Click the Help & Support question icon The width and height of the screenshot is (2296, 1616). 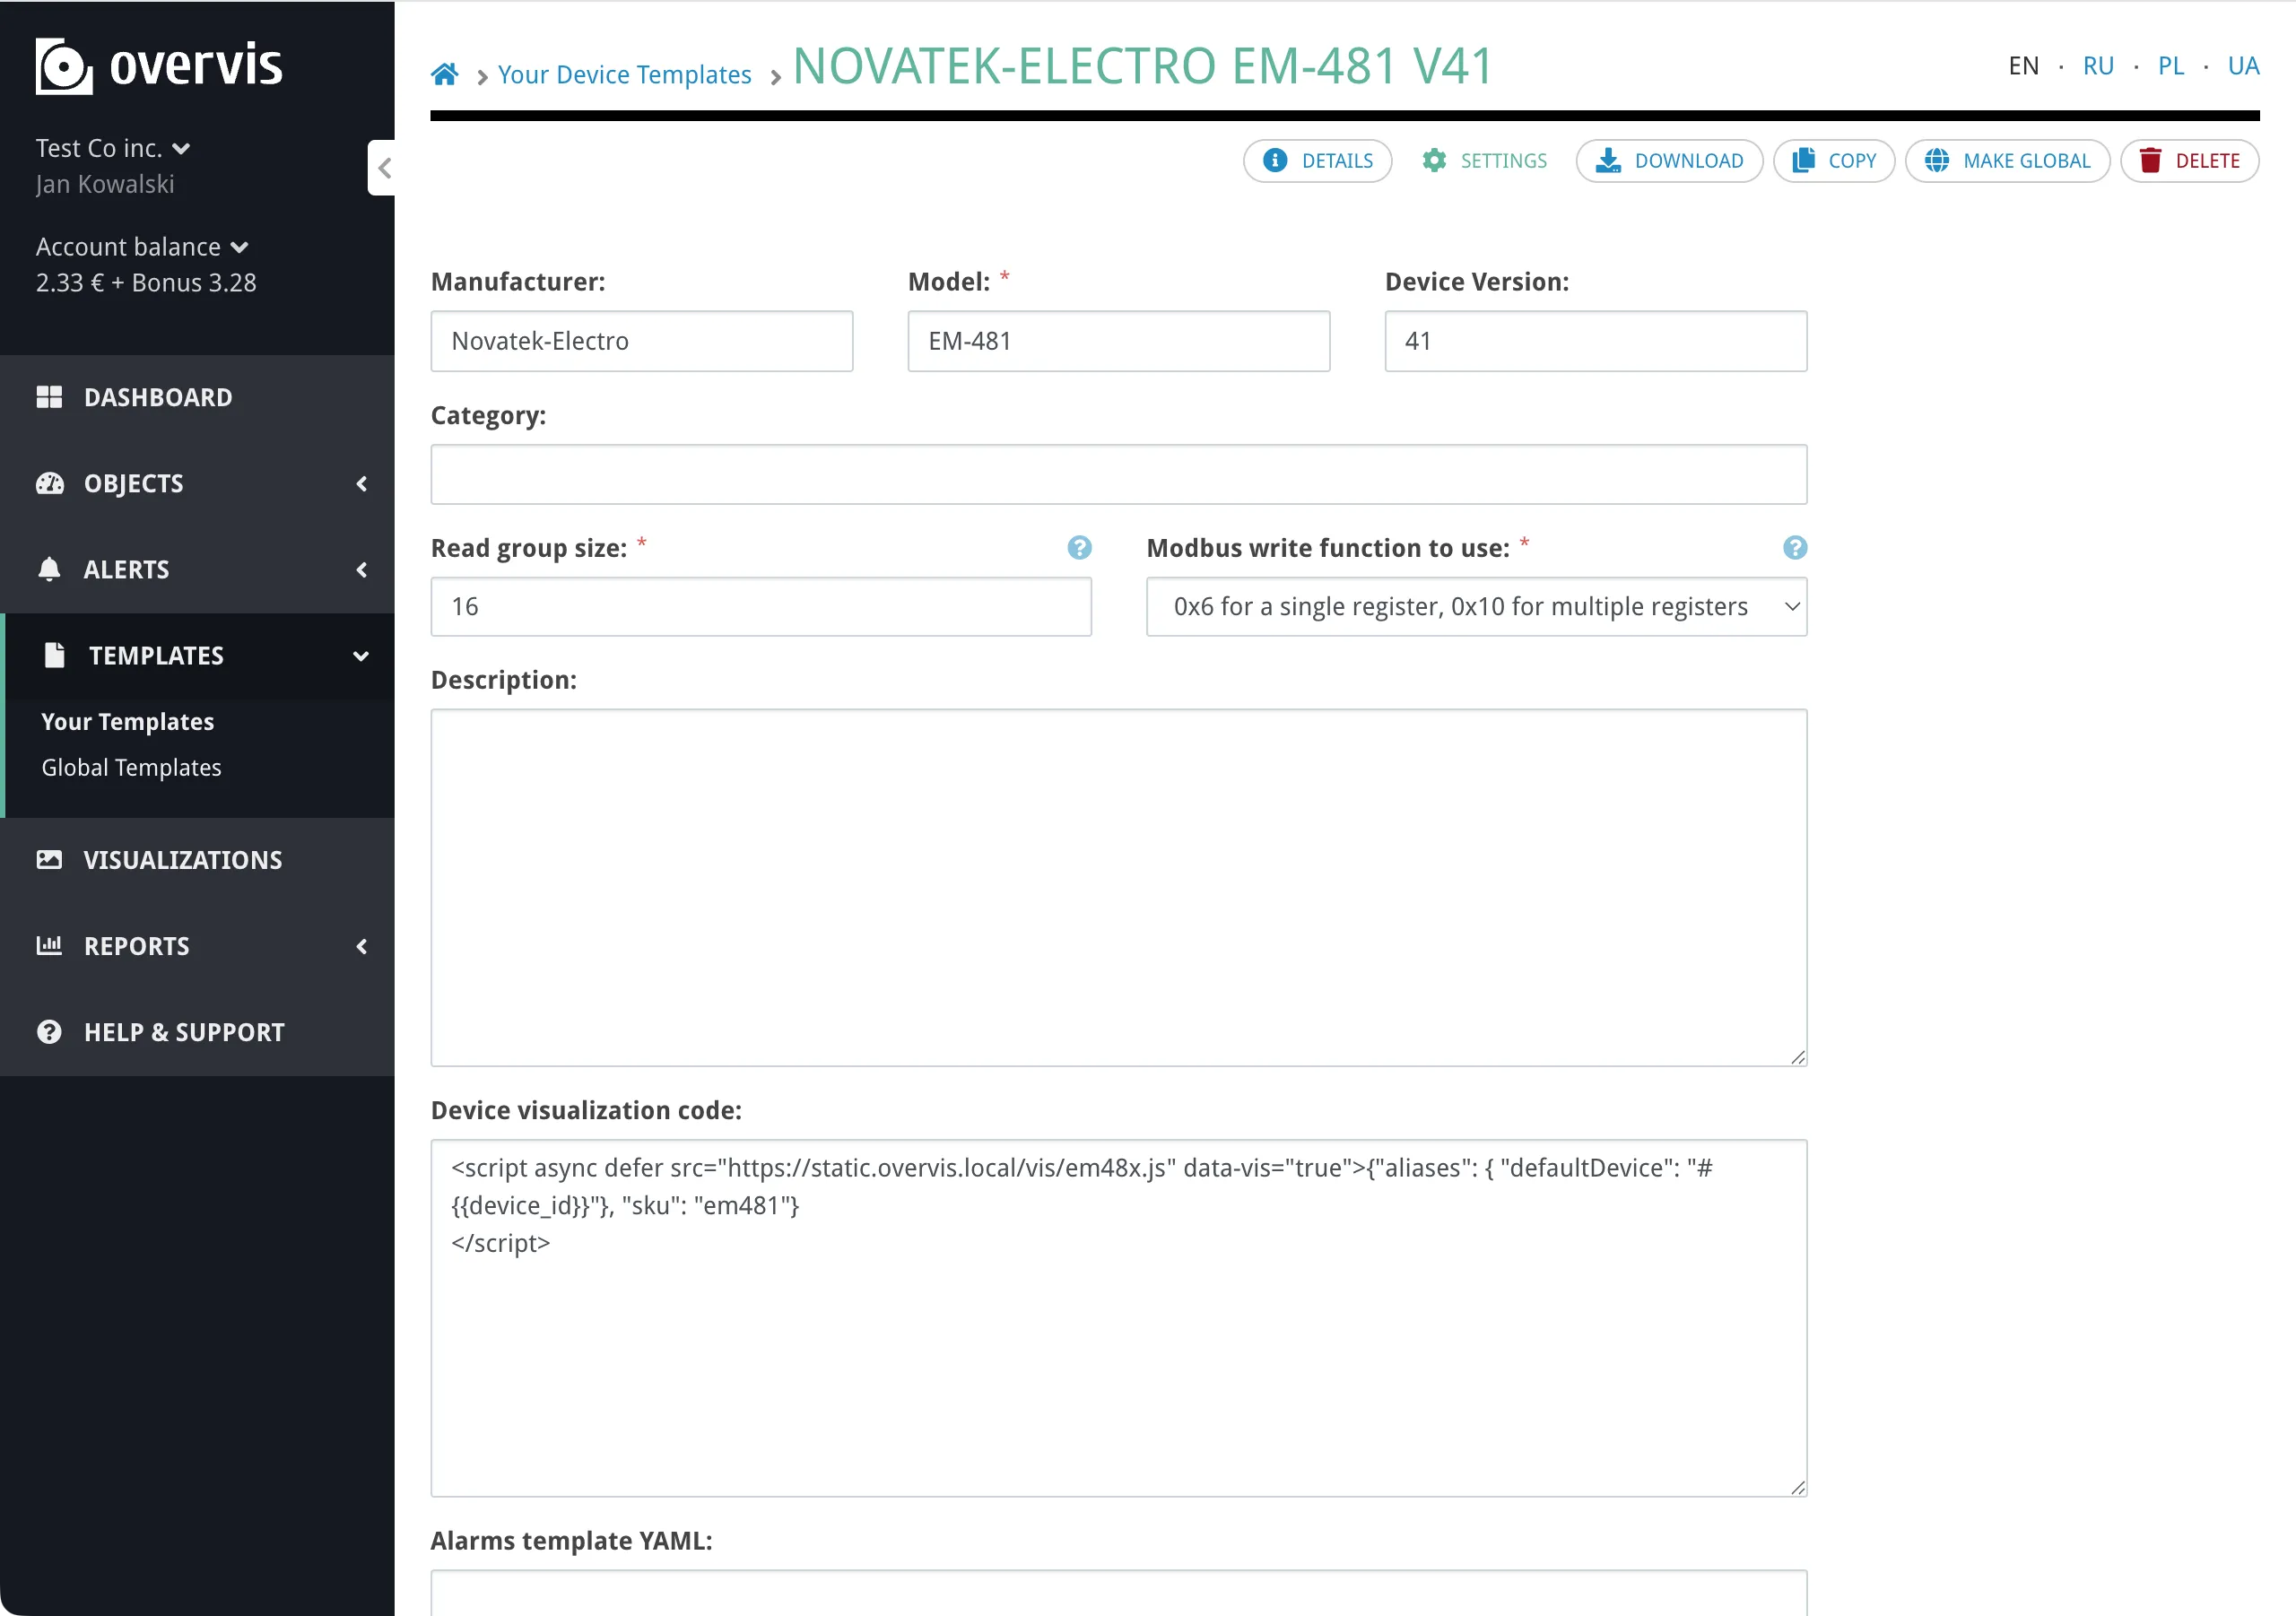coord(49,1031)
